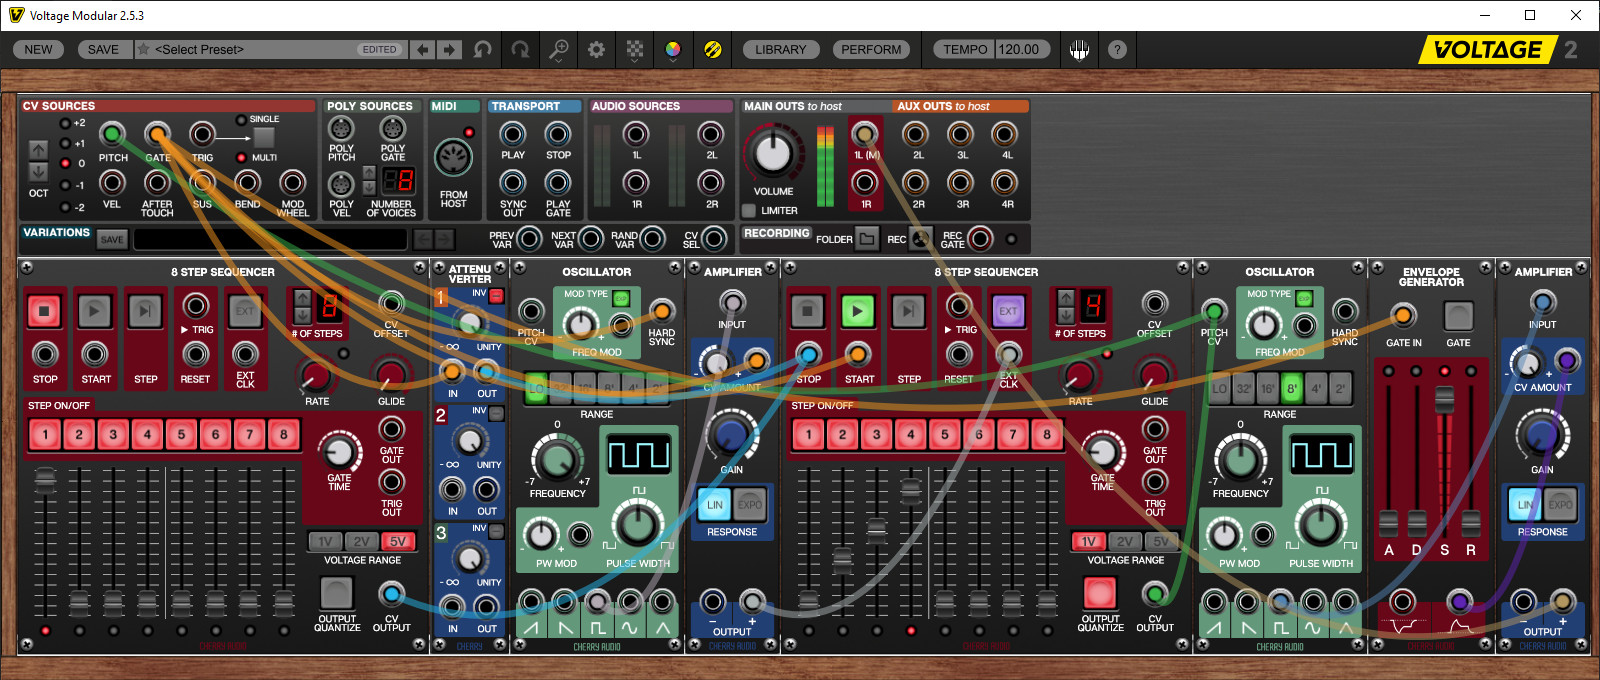
Task: Set octave to +2
Action: 65,123
